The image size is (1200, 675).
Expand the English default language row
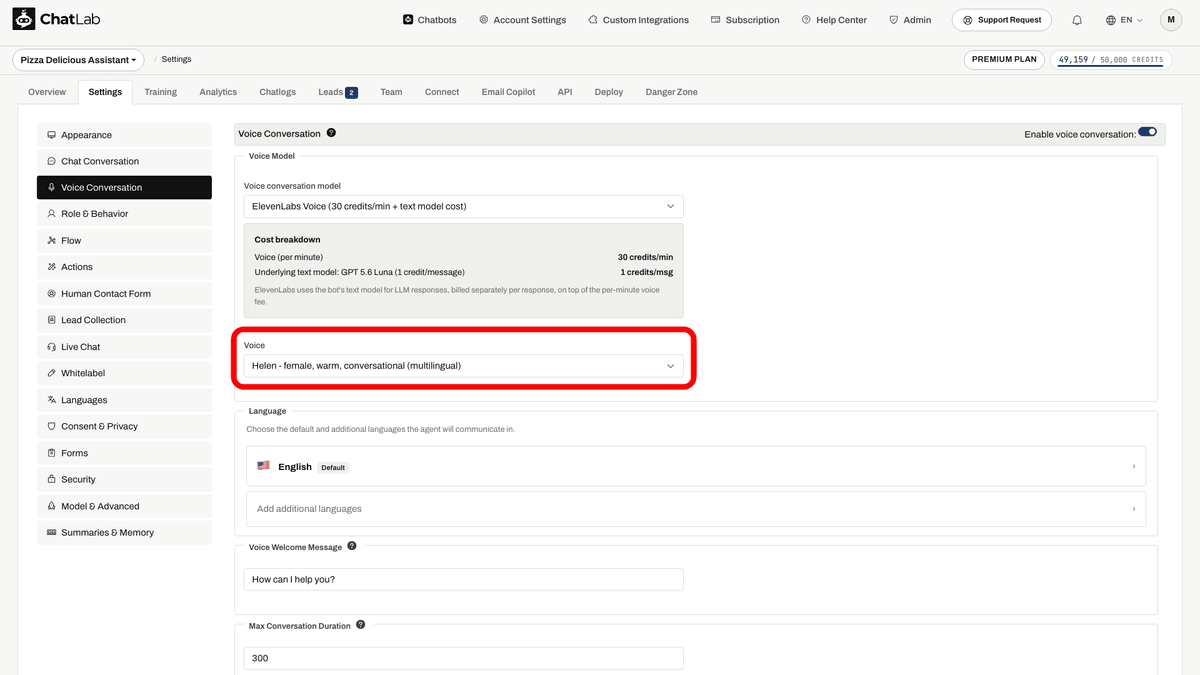(x=696, y=466)
